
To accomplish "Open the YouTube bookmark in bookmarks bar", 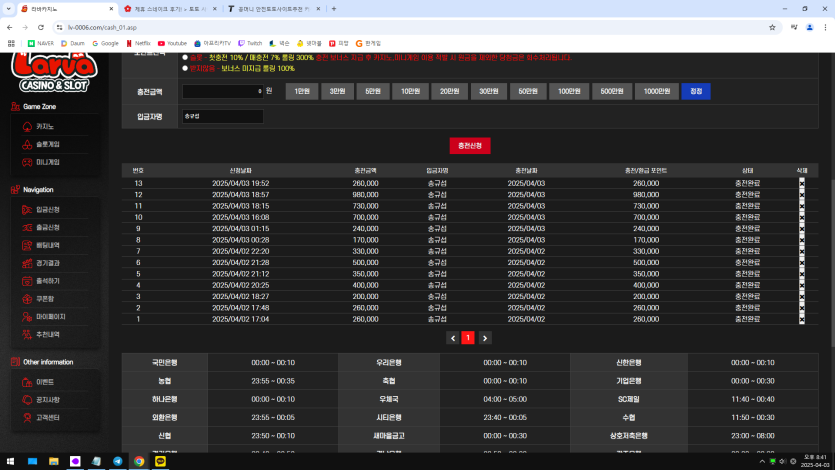I will click(172, 43).
